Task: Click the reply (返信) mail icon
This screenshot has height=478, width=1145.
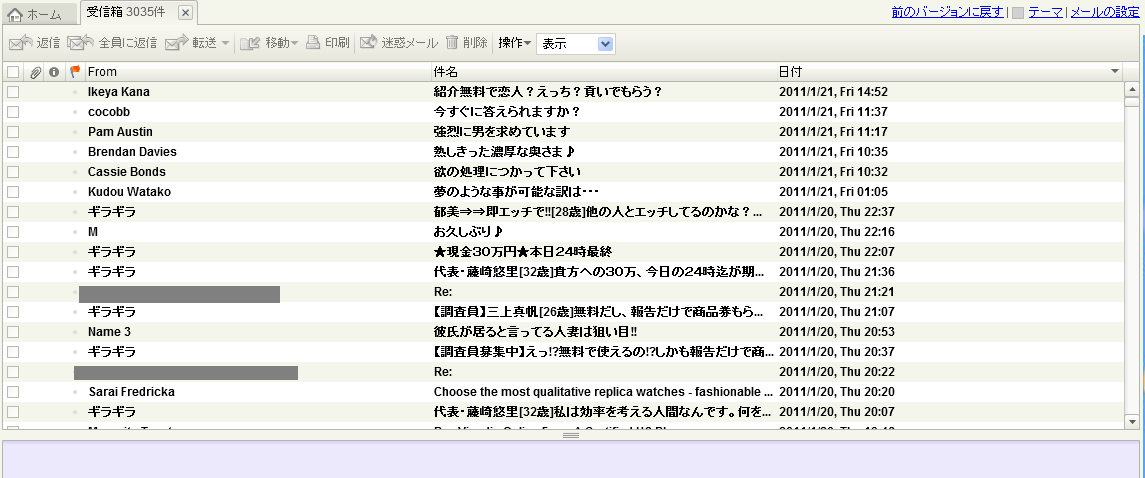Action: (x=20, y=43)
